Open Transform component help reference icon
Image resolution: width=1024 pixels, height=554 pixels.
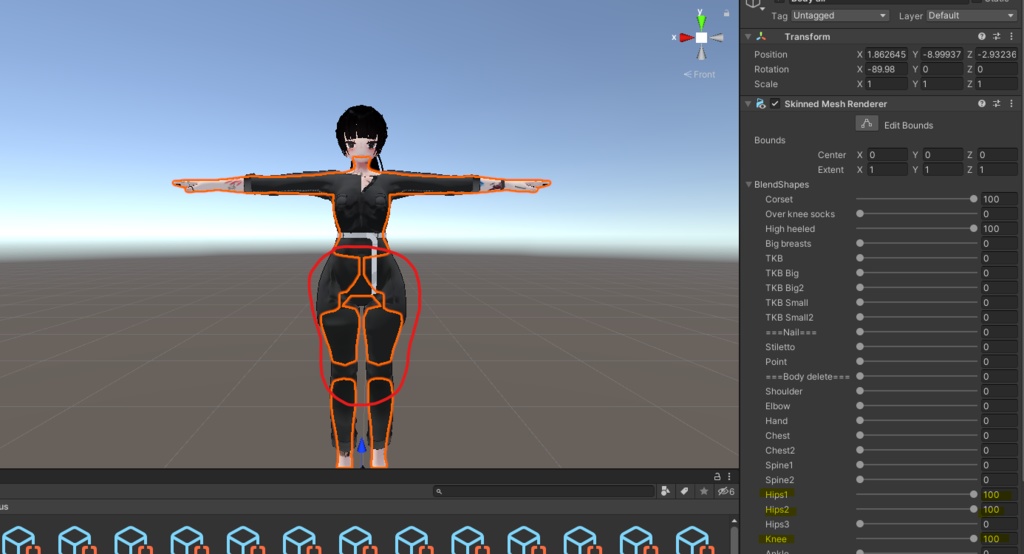(982, 37)
